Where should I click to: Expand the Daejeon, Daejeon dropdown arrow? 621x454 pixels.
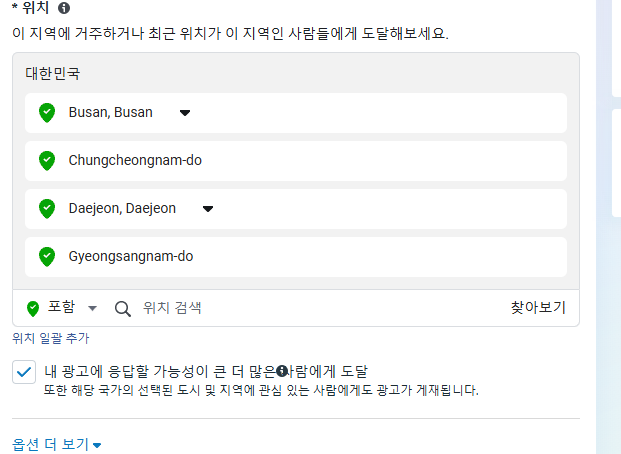[208, 209]
